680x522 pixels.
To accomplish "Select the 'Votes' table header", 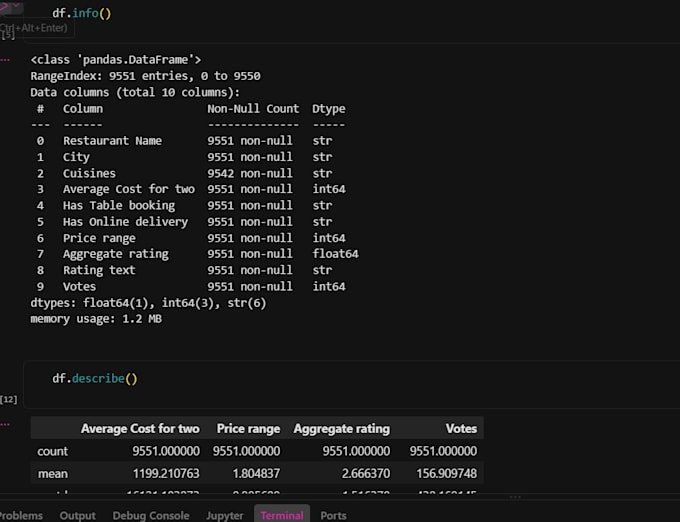I will click(x=461, y=428).
